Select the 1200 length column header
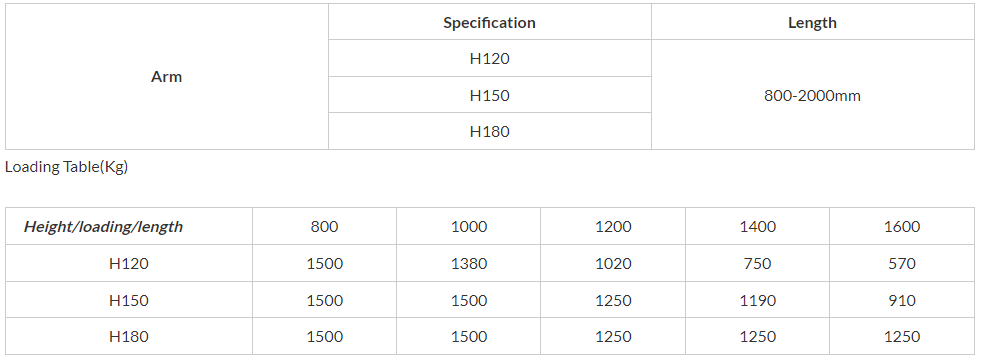Viewport: 981px width, 360px height. 613,227
